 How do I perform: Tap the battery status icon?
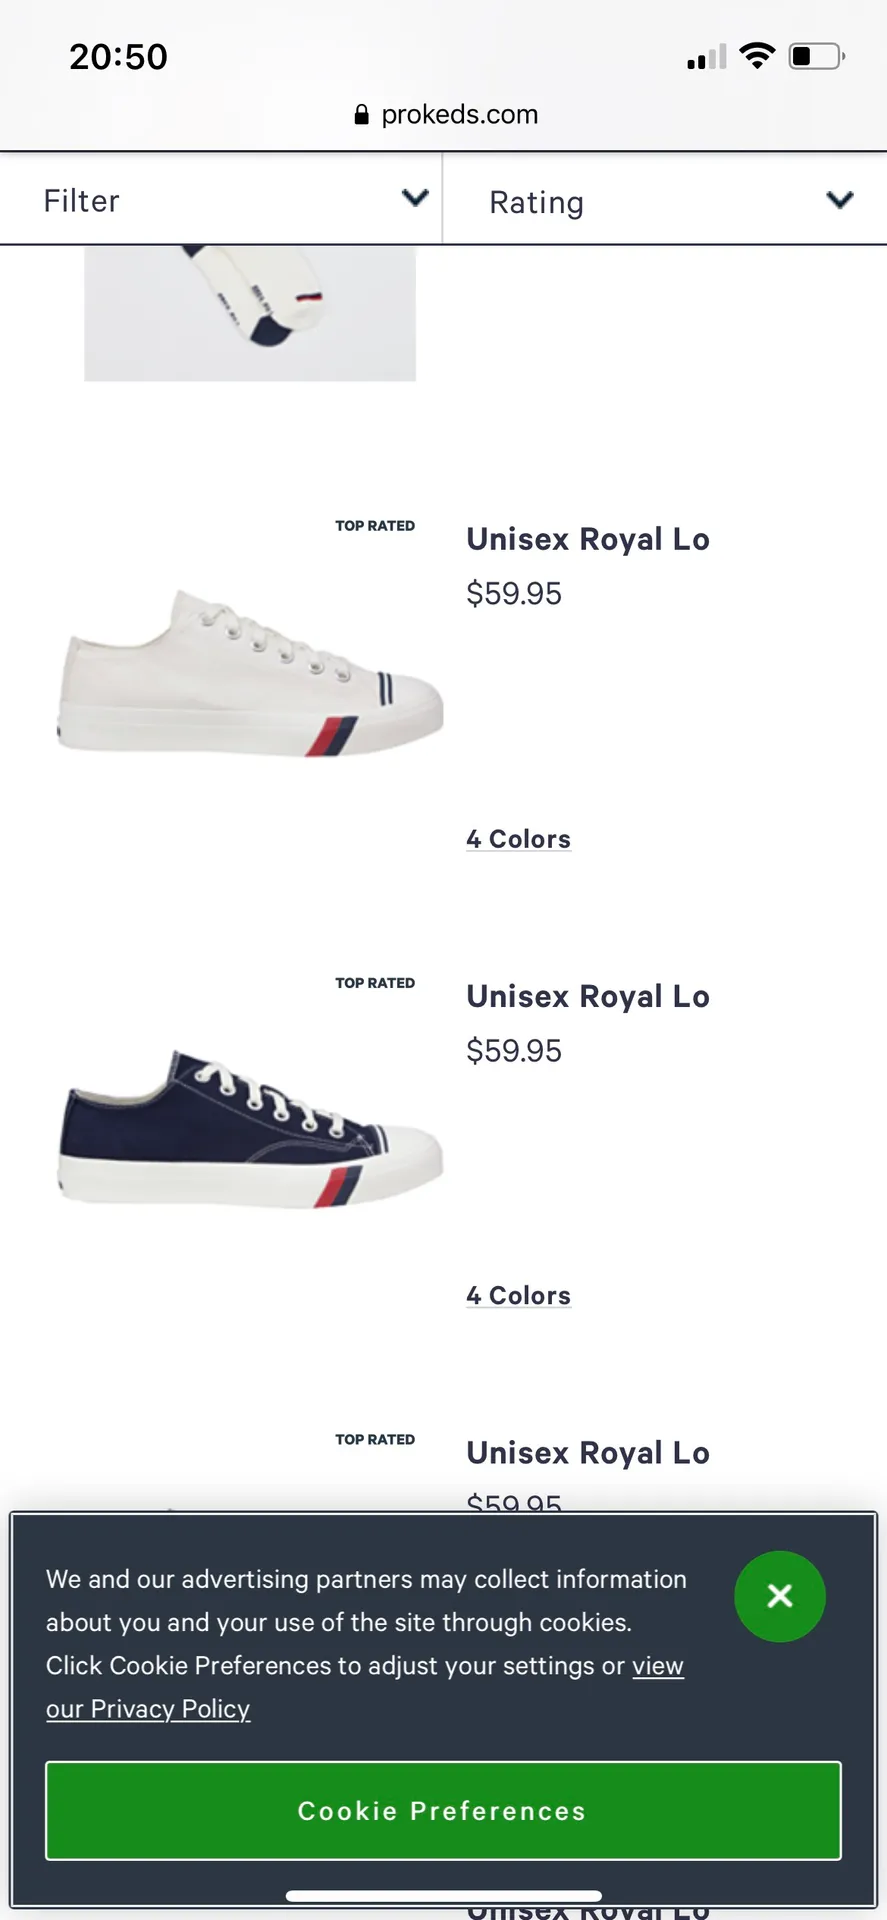click(x=817, y=56)
